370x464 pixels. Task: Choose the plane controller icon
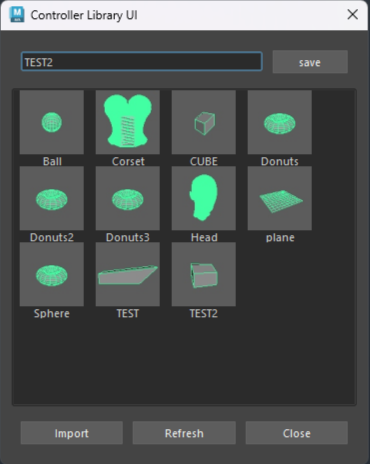point(280,198)
